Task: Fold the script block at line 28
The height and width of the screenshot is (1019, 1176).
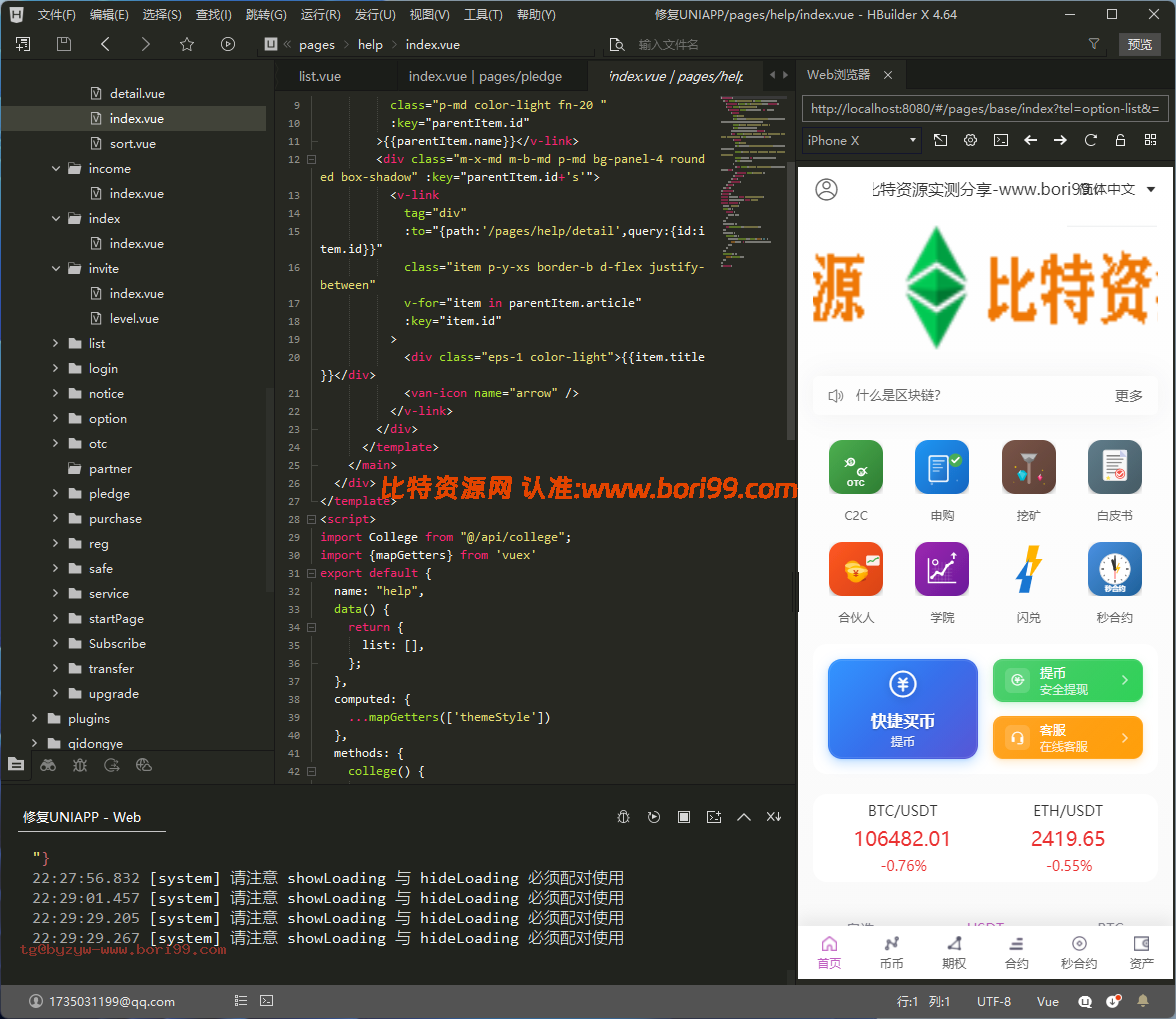Action: 311,519
